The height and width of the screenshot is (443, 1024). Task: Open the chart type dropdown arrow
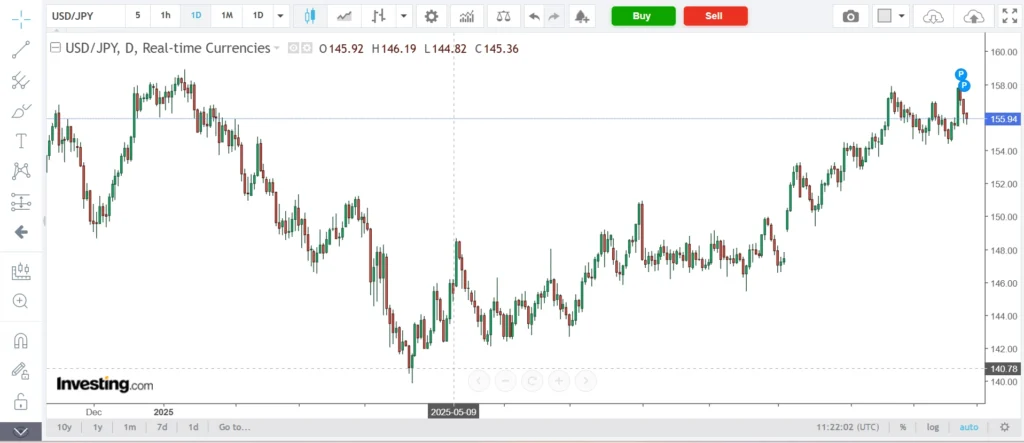pos(404,16)
